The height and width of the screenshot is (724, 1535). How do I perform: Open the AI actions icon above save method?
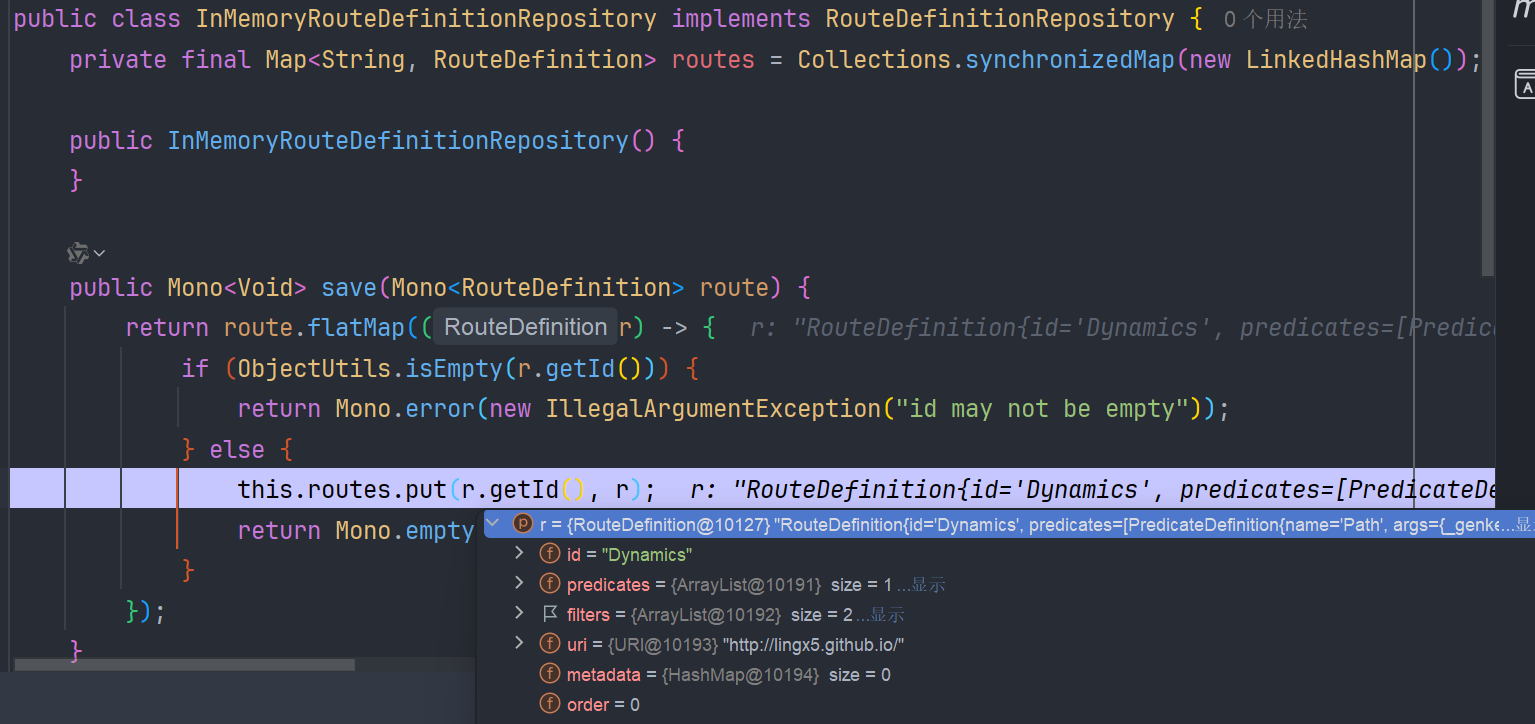pos(79,254)
